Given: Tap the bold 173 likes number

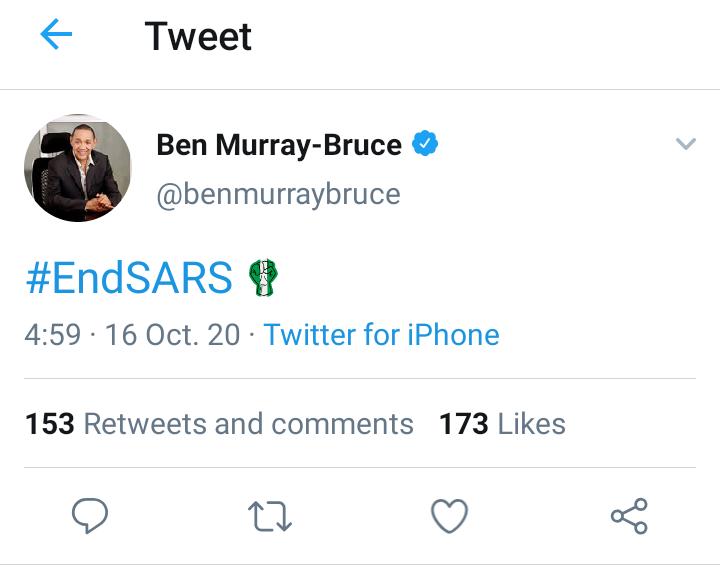Looking at the screenshot, I should 464,423.
